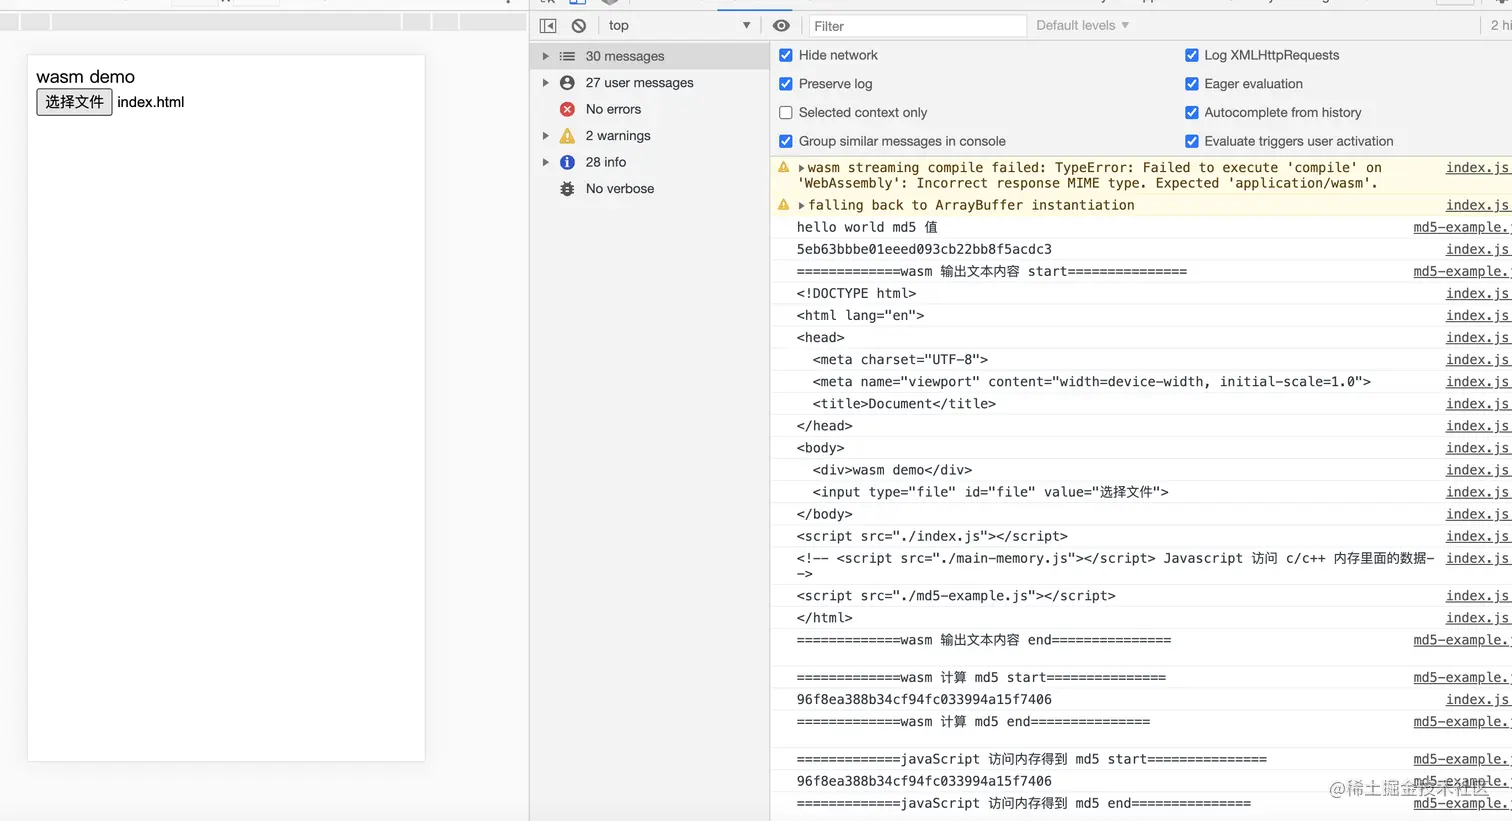Click the hash 5eb63bbbe01eeed093cb22bb8f5acdc3 log line
This screenshot has height=821, width=1512.
[924, 249]
